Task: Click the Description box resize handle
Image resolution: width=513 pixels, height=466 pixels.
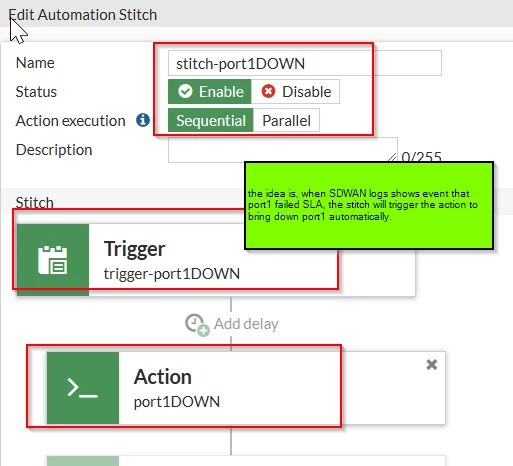Action: [392, 157]
